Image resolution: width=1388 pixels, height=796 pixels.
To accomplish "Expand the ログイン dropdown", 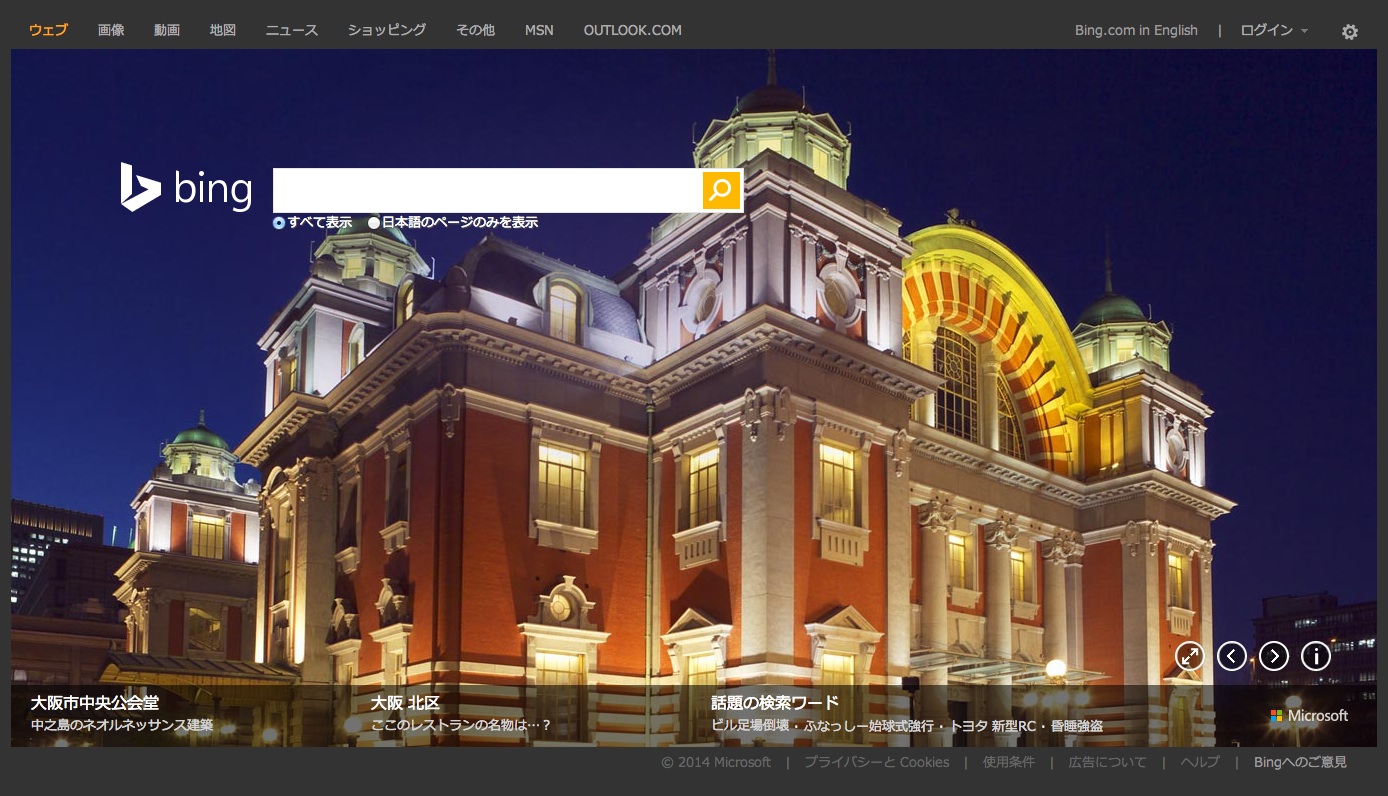I will tap(1273, 30).
